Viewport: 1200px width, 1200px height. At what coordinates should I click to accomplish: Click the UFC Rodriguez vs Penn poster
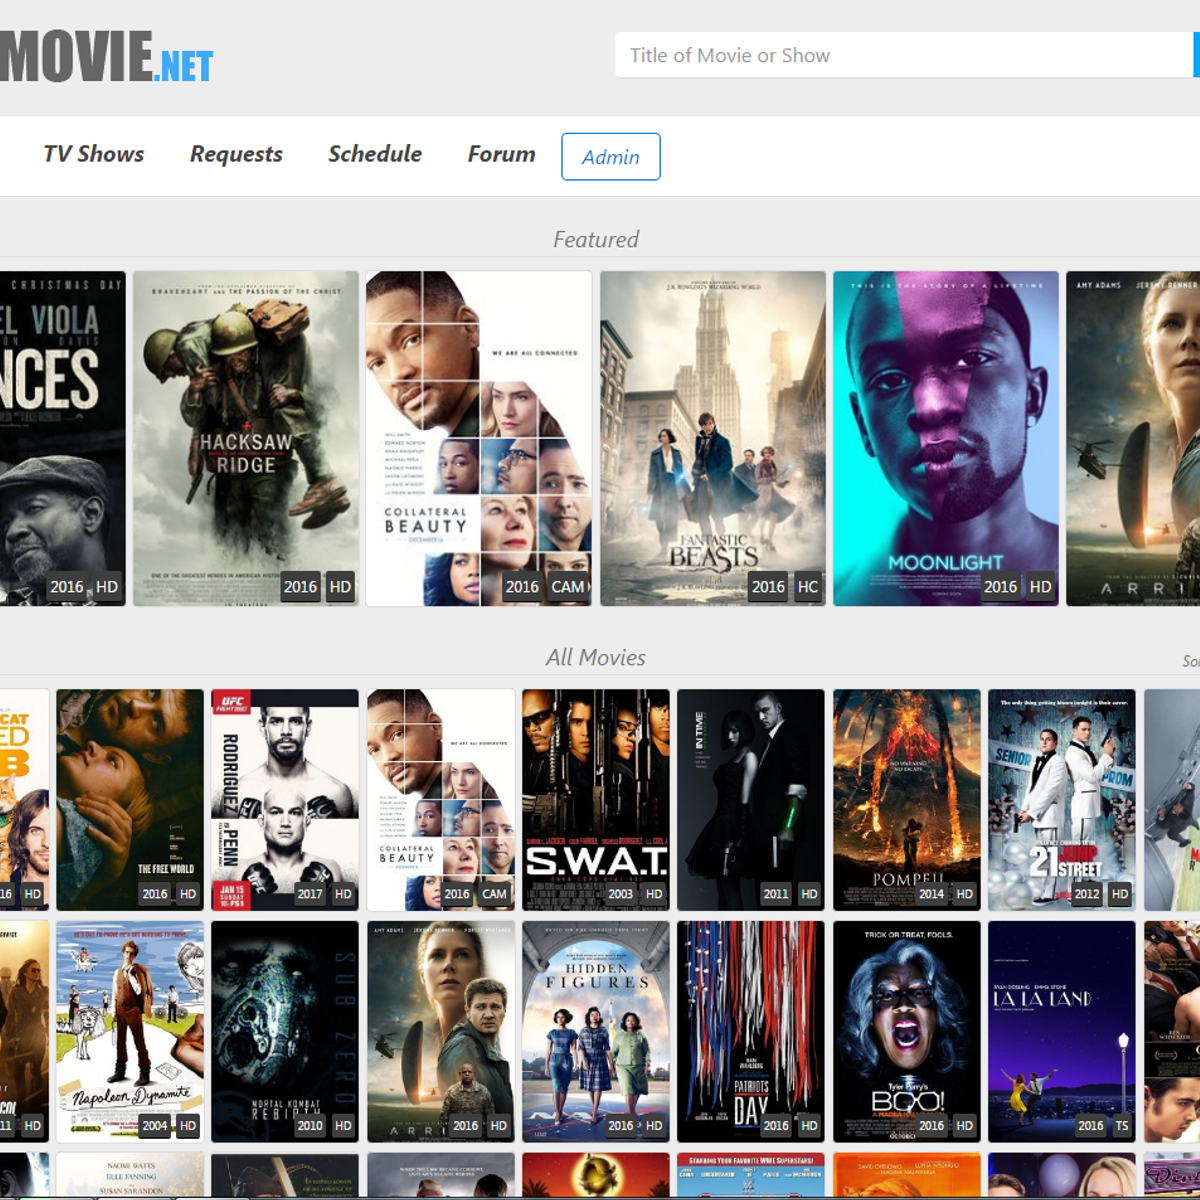tap(285, 799)
